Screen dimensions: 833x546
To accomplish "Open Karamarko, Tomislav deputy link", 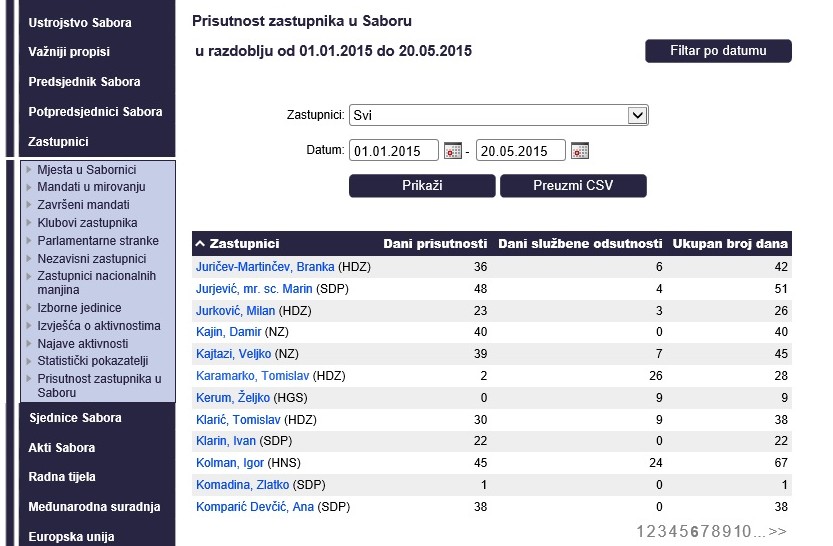I will pos(252,376).
